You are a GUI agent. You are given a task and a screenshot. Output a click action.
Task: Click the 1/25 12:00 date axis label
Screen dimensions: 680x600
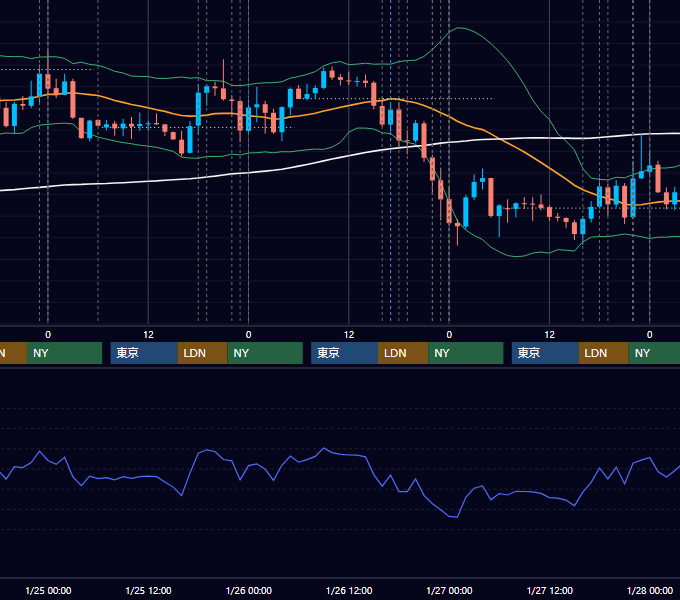click(x=148, y=590)
